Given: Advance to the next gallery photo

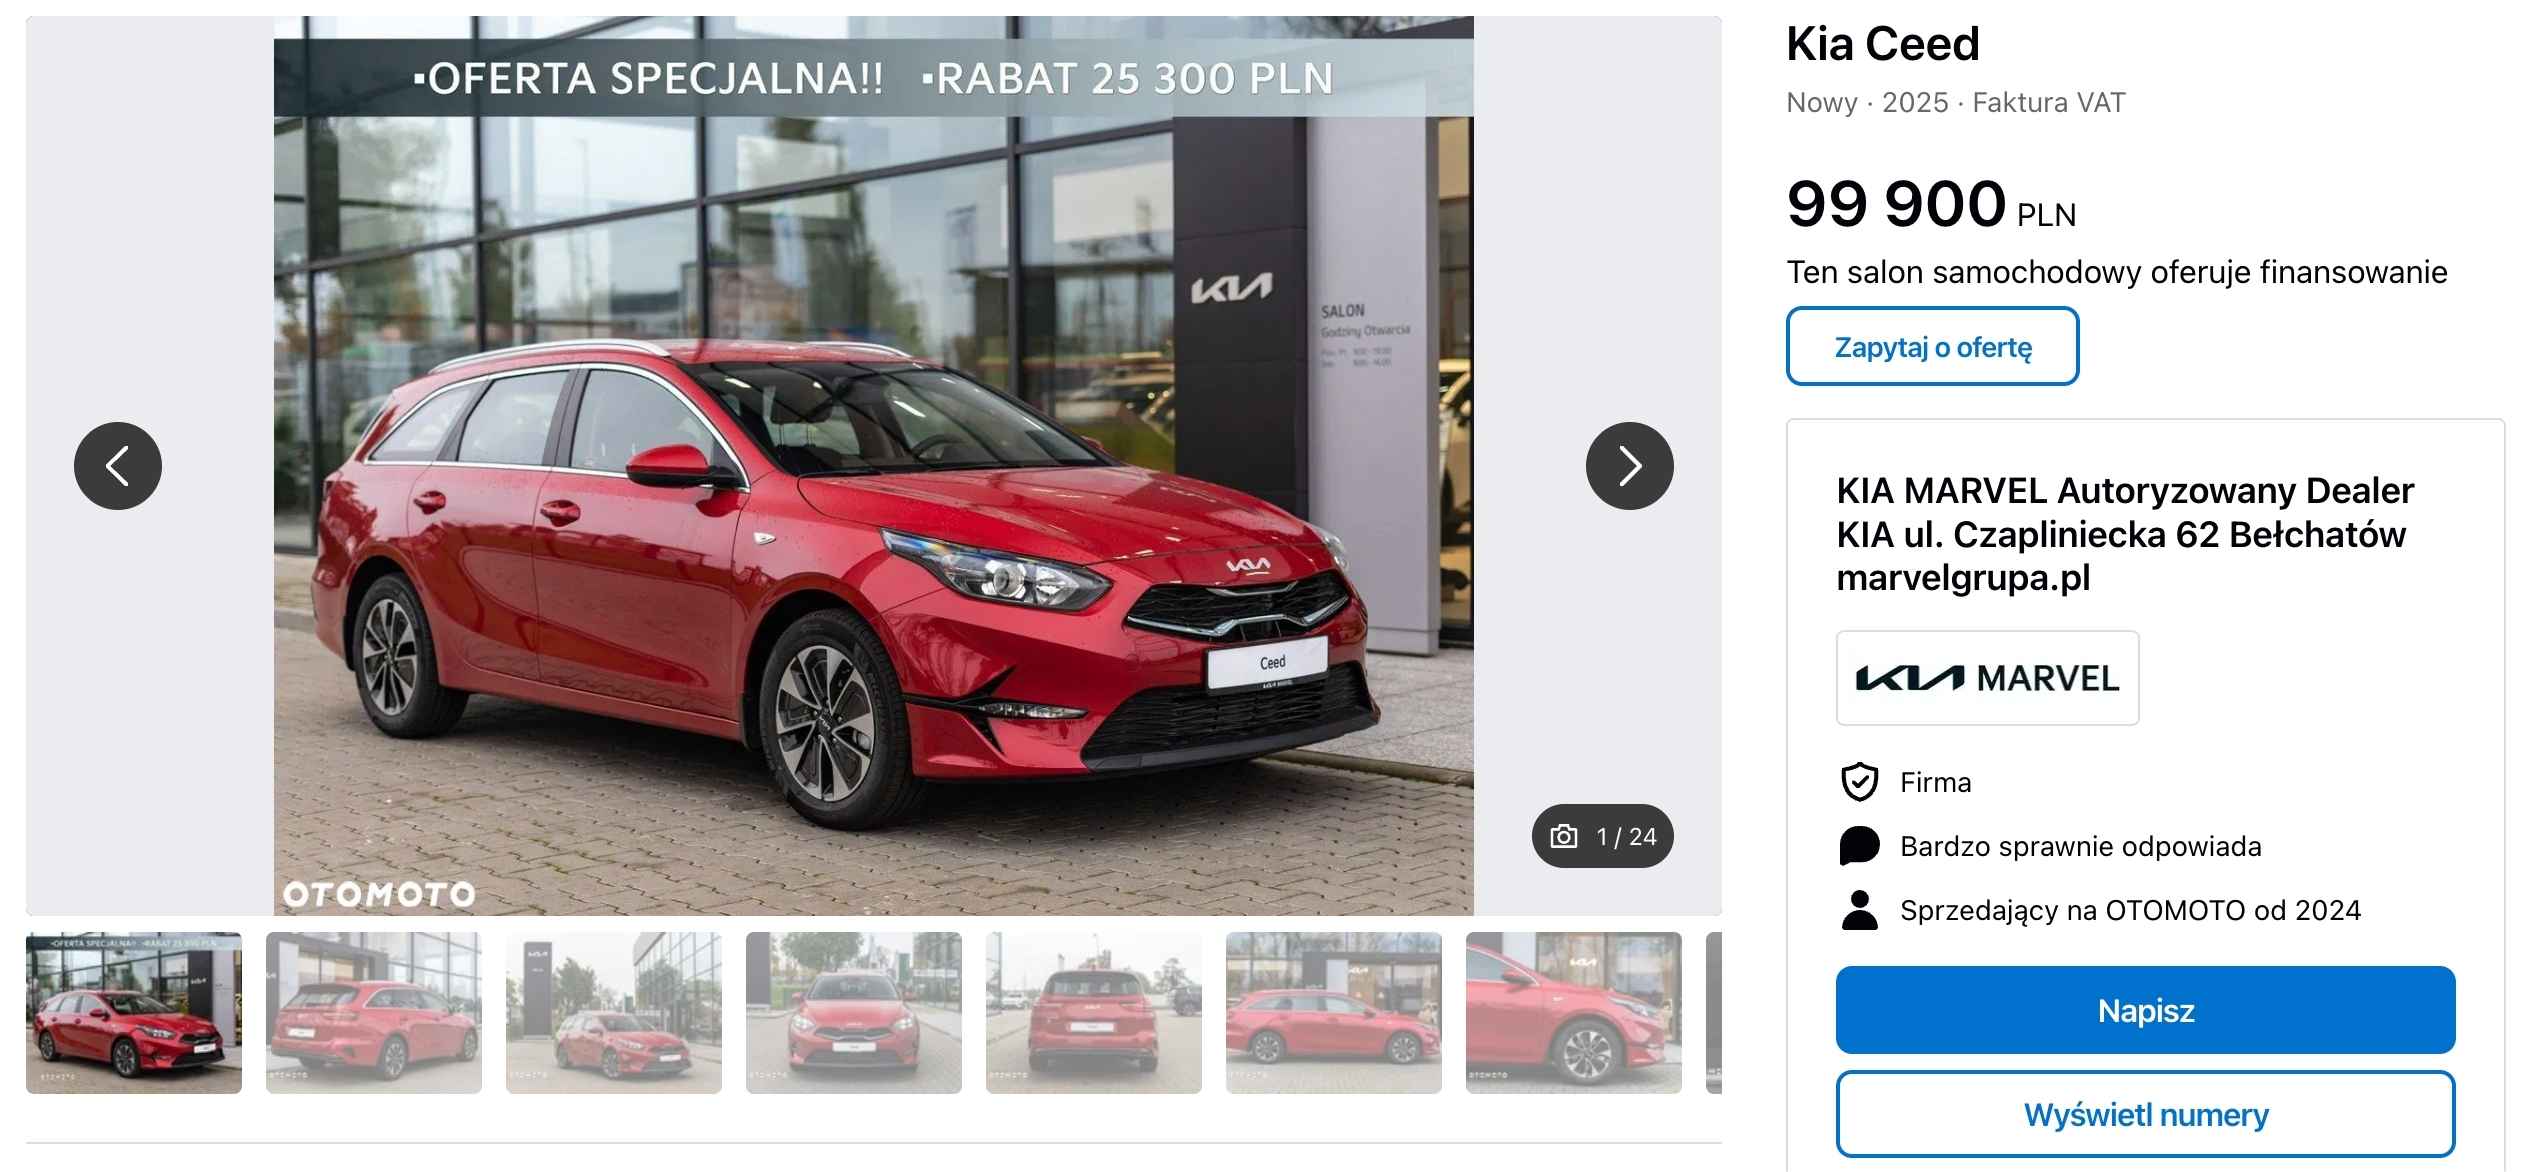Looking at the screenshot, I should (1629, 466).
